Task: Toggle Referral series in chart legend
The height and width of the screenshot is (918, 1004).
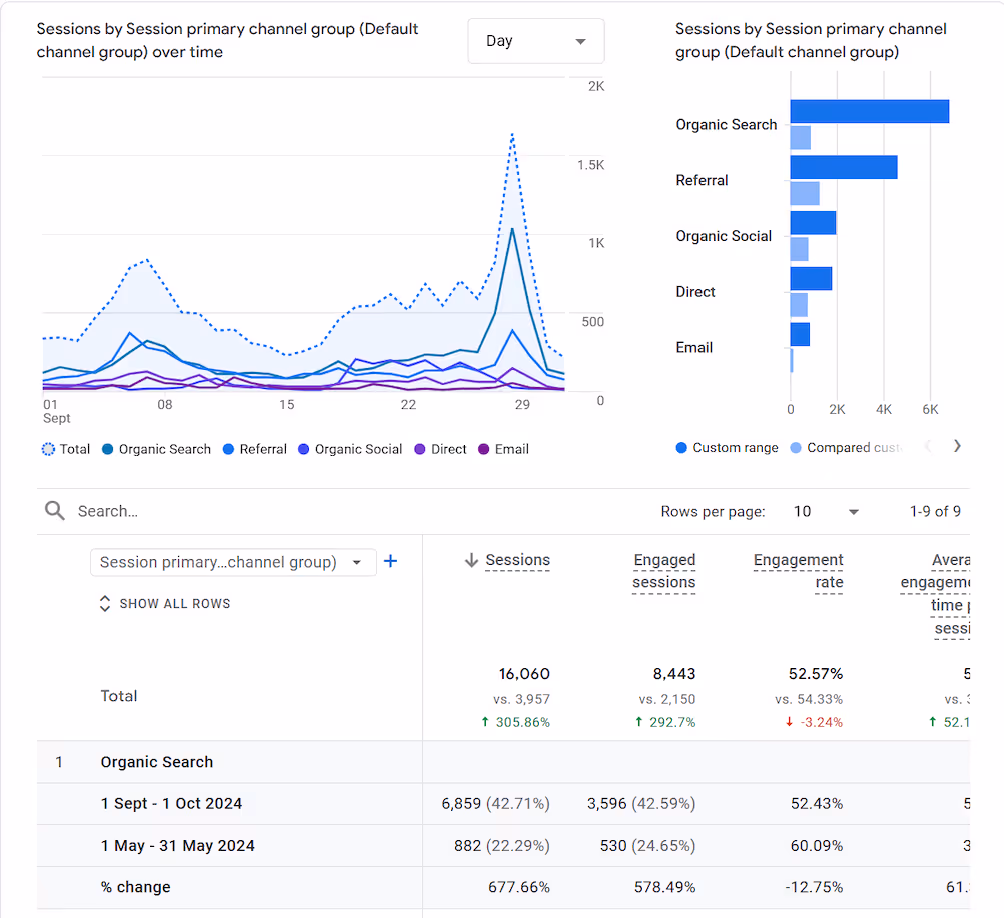Action: [254, 449]
